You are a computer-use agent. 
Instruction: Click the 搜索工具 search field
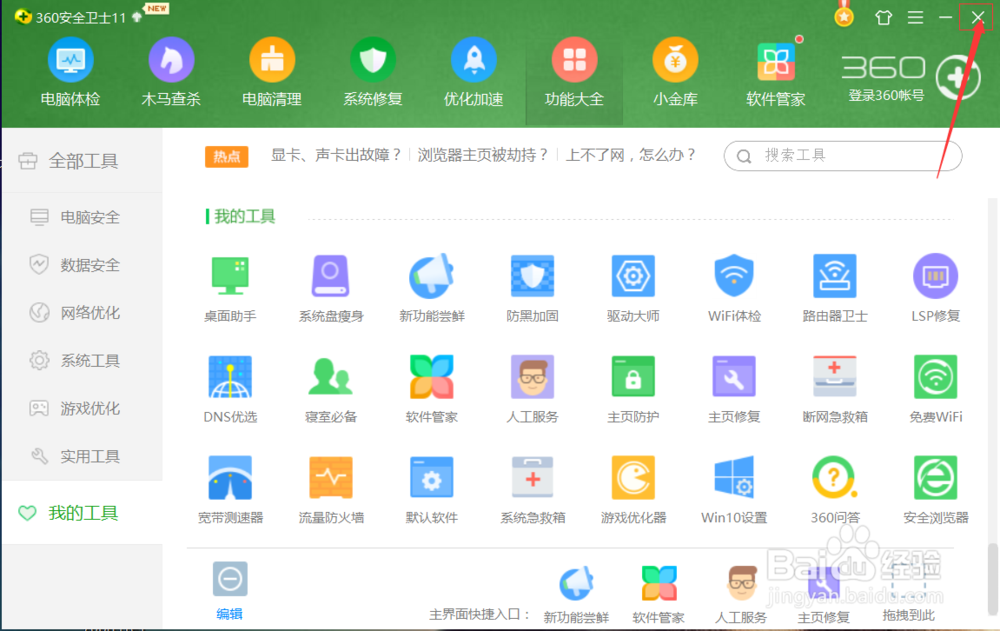click(x=842, y=156)
